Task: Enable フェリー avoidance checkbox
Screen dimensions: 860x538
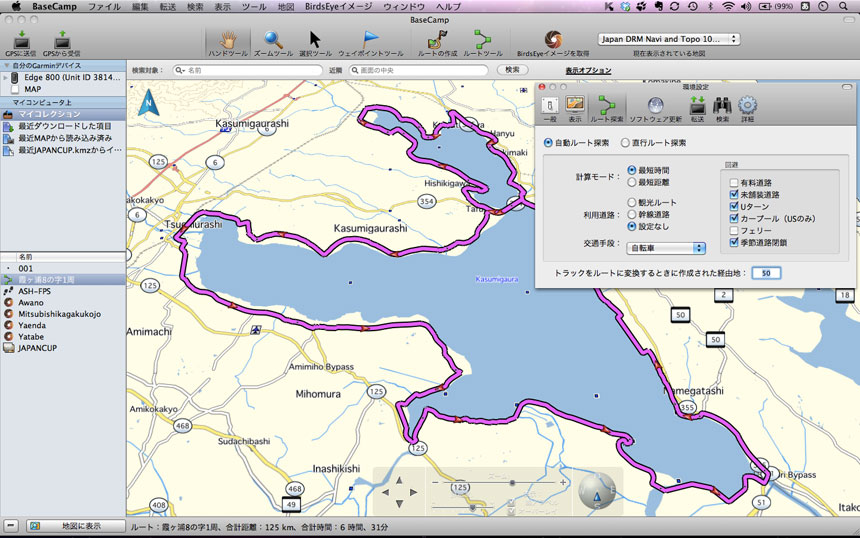Action: click(x=734, y=230)
